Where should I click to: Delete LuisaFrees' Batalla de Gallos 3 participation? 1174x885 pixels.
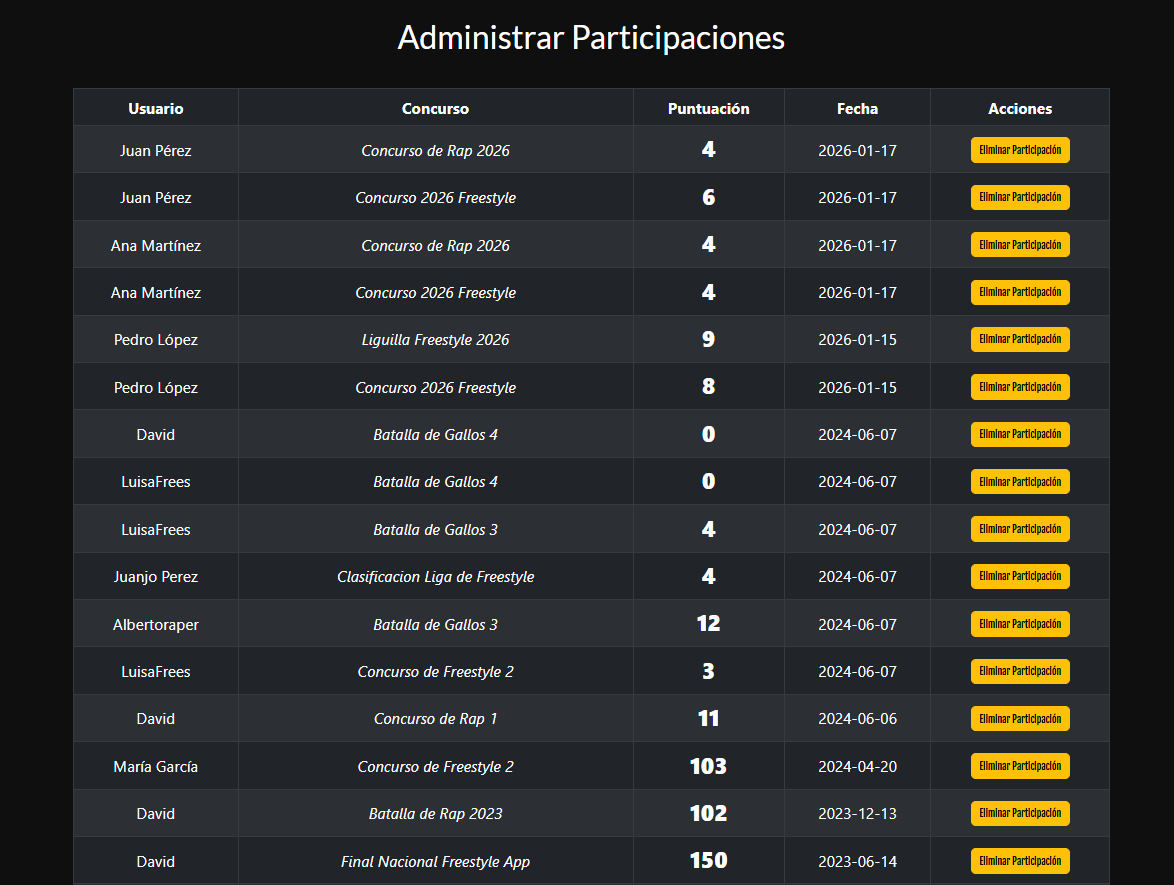[x=1020, y=529]
